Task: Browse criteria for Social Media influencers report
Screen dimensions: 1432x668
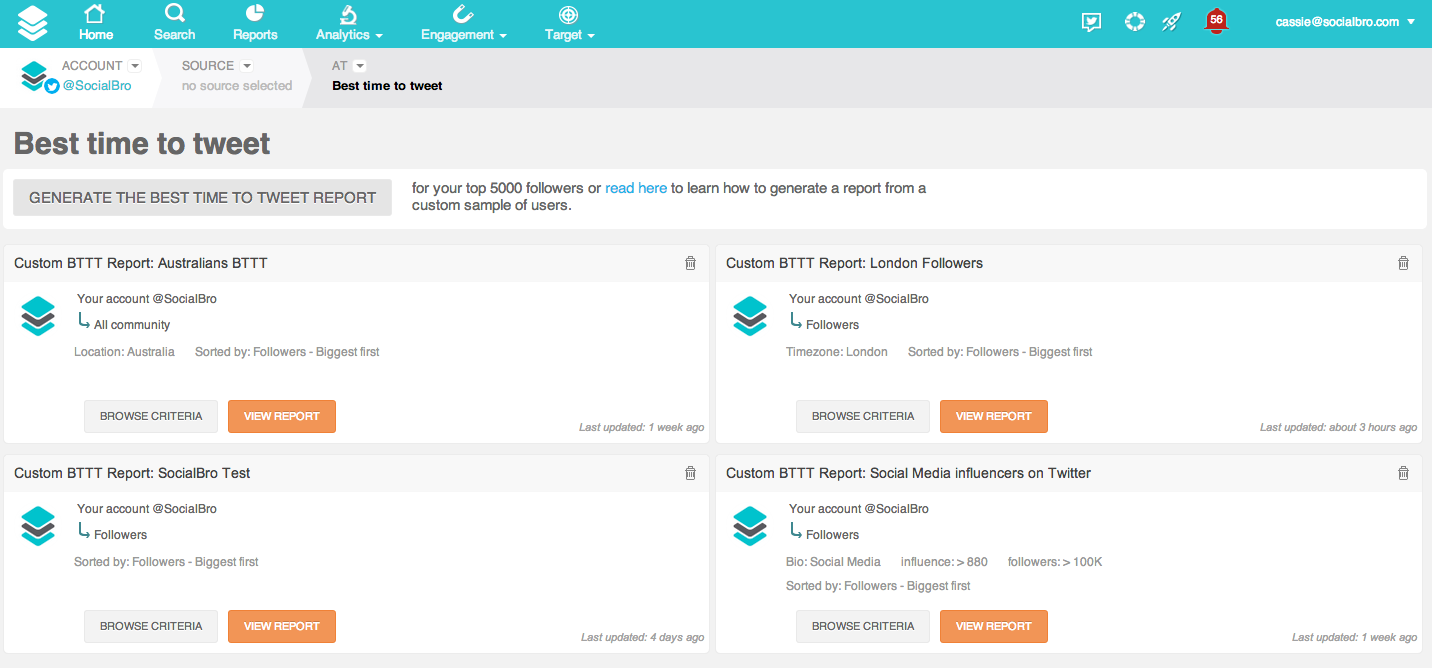Action: (863, 626)
